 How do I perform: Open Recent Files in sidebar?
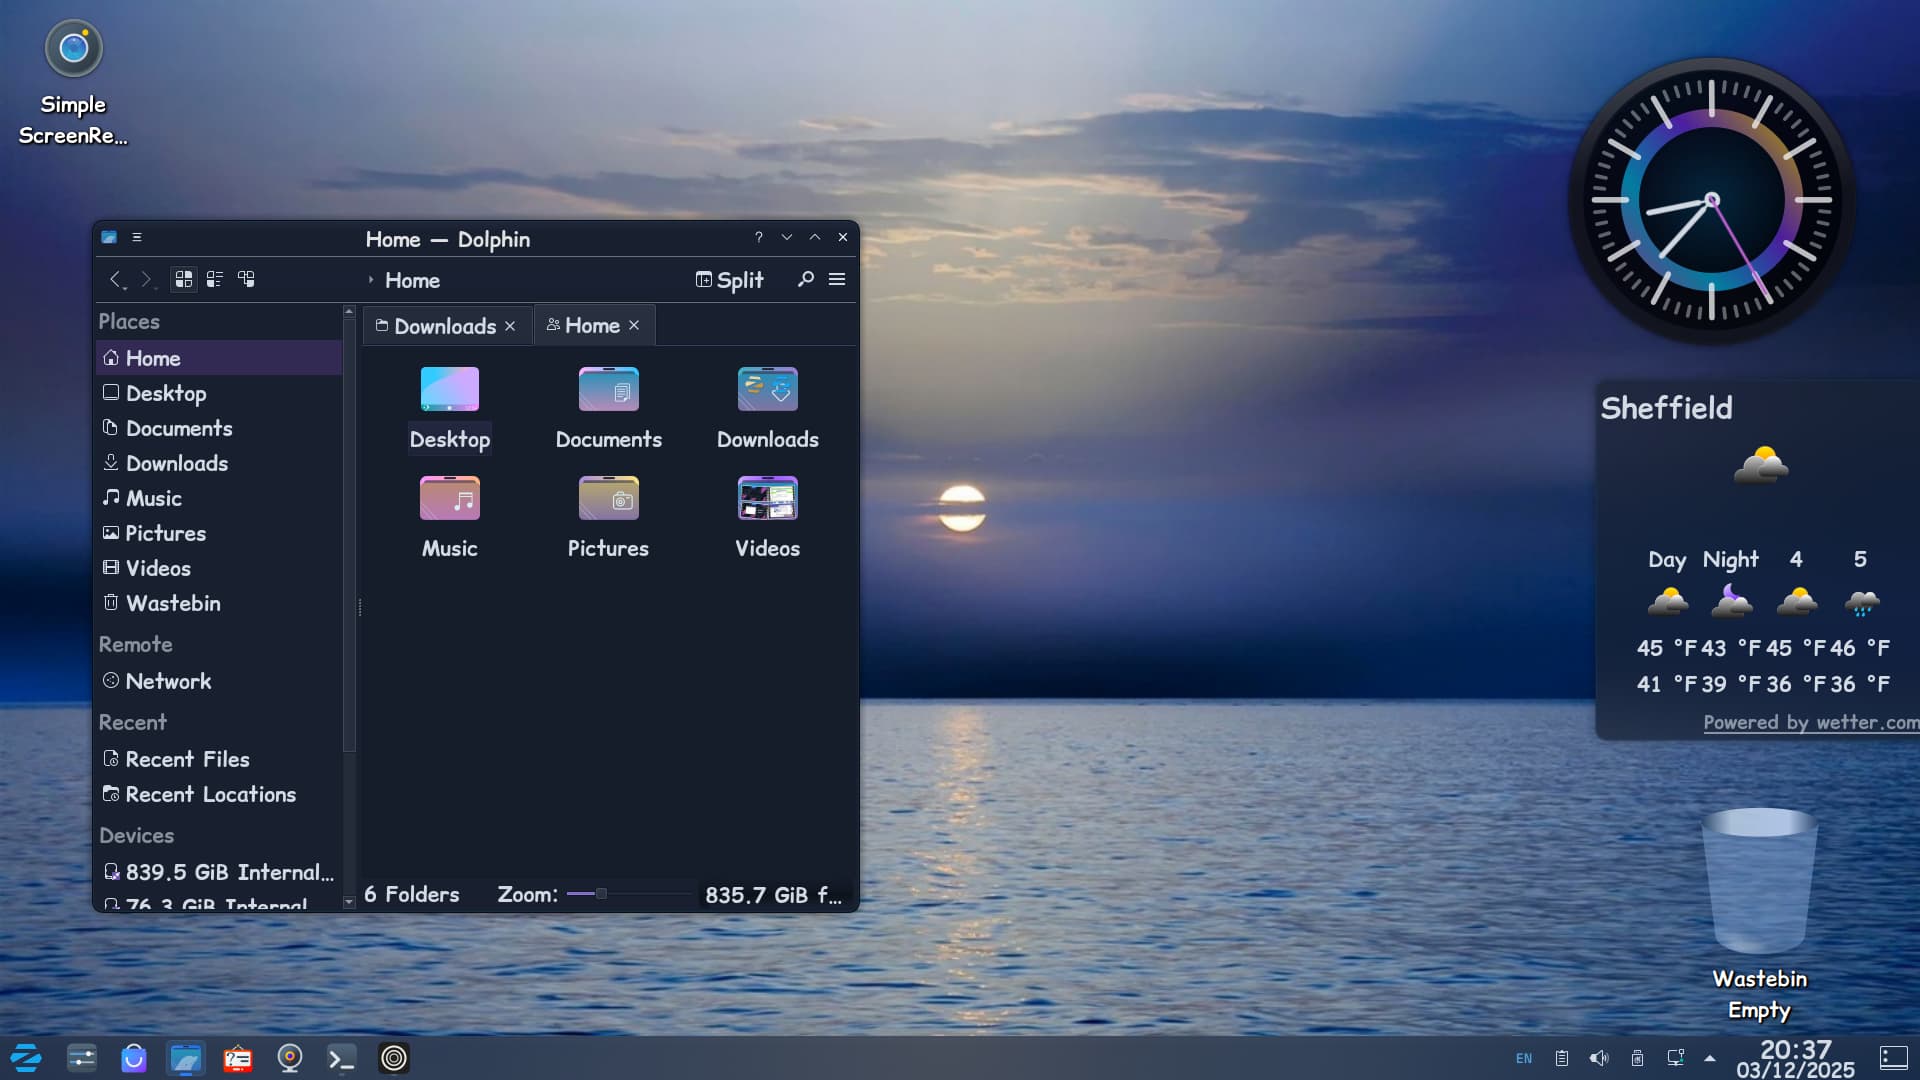click(x=187, y=759)
